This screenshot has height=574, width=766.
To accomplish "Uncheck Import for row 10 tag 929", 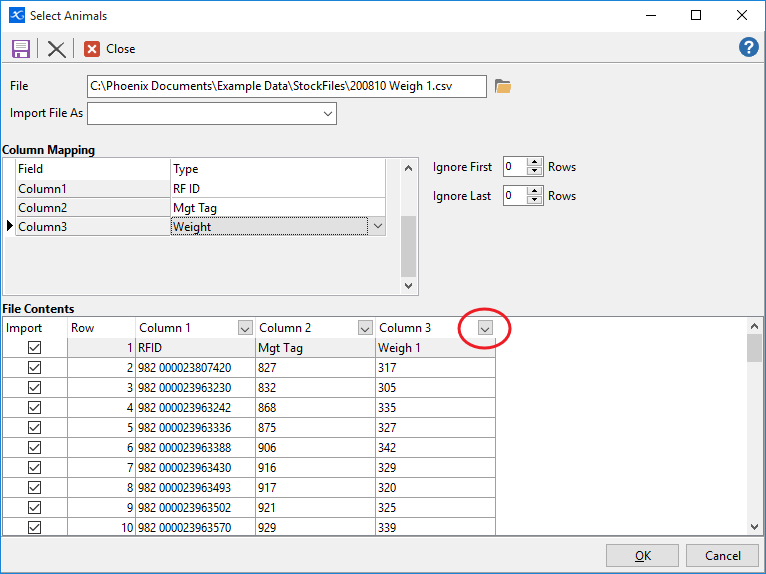I will coord(34,528).
